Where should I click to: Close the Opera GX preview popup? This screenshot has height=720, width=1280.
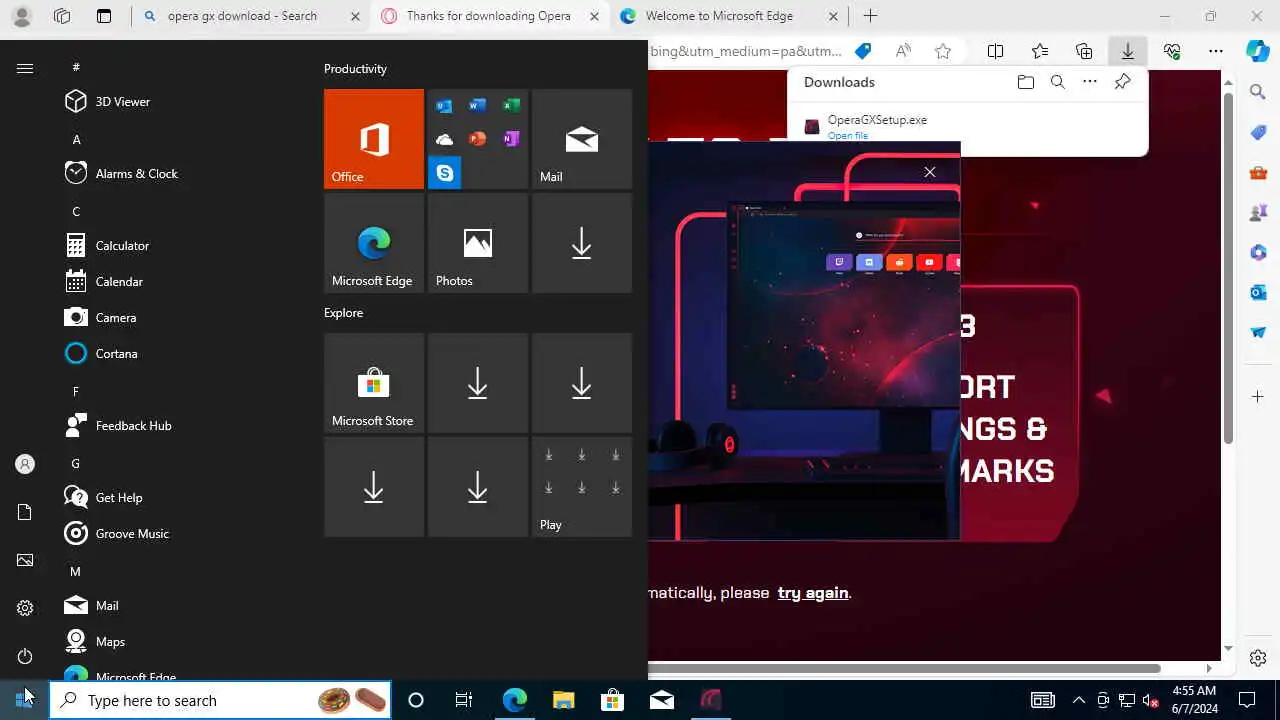click(x=930, y=172)
